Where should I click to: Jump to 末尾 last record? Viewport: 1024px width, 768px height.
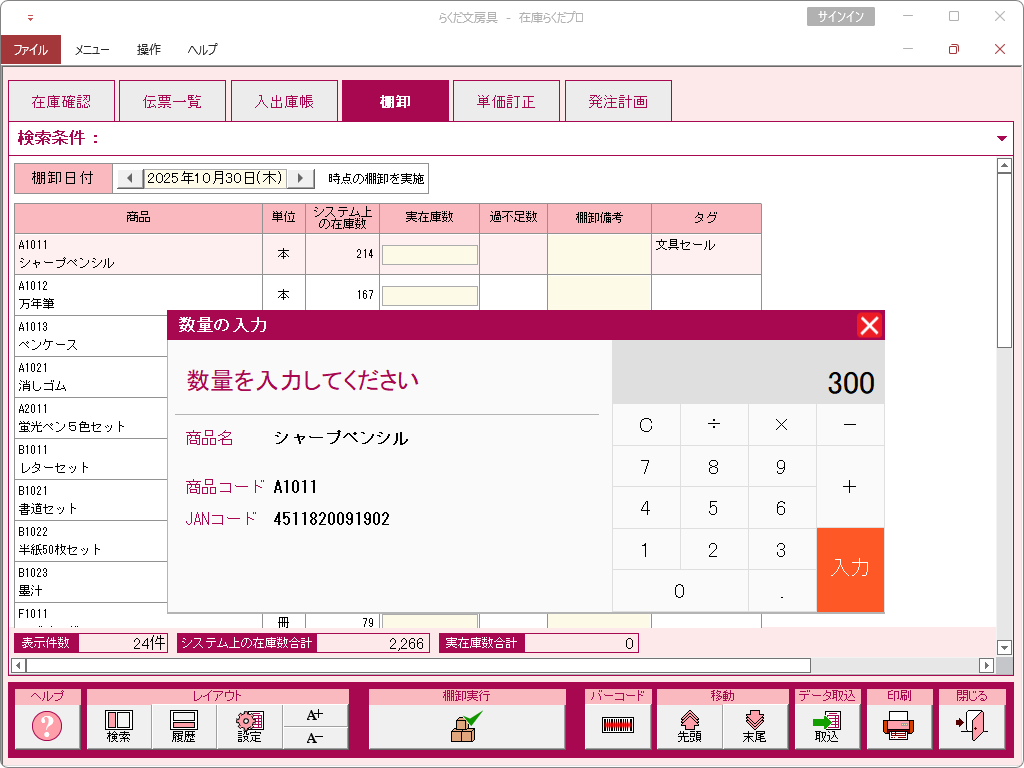tap(755, 726)
